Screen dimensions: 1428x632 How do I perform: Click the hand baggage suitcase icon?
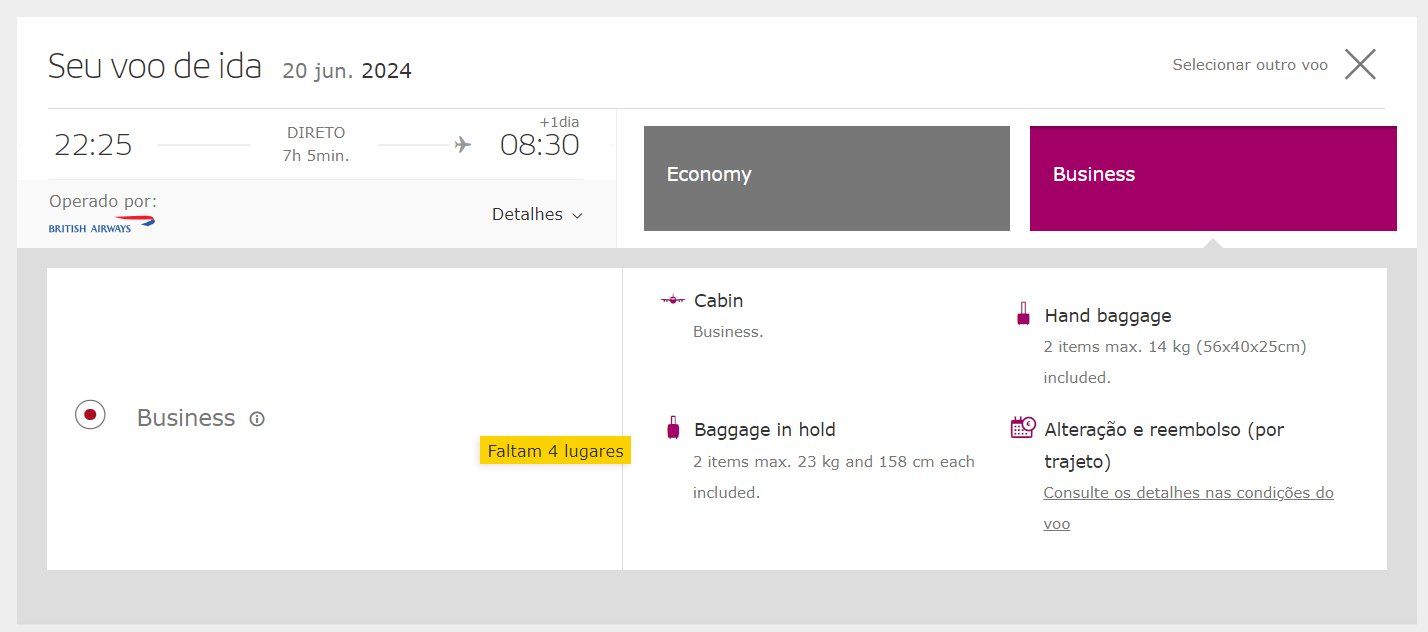click(1023, 314)
